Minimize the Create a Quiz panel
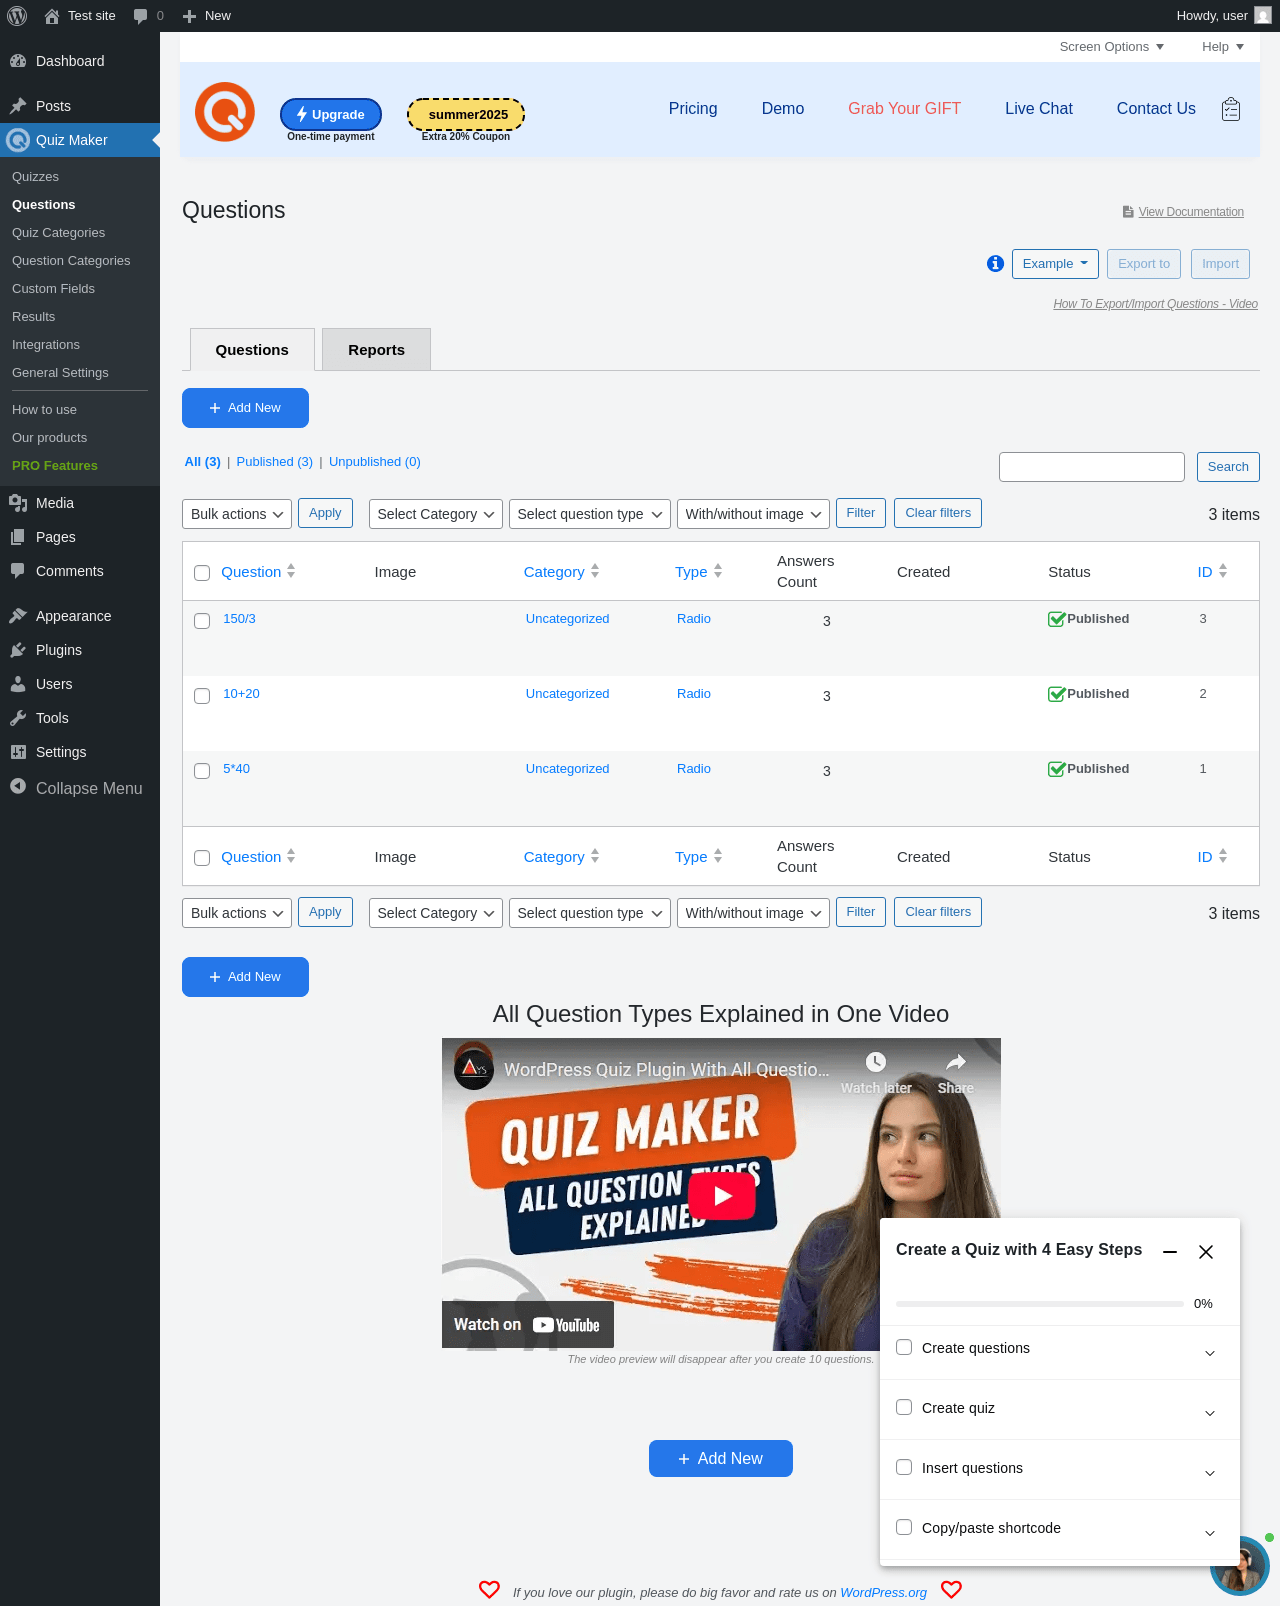Viewport: 1280px width, 1606px height. pyautogui.click(x=1170, y=1252)
